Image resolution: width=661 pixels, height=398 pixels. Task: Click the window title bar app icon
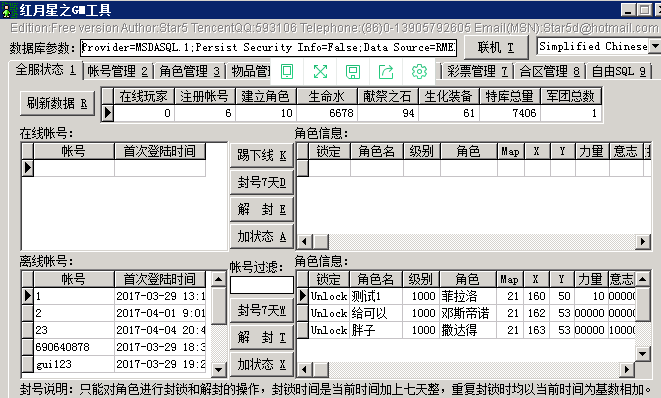[x=8, y=9]
